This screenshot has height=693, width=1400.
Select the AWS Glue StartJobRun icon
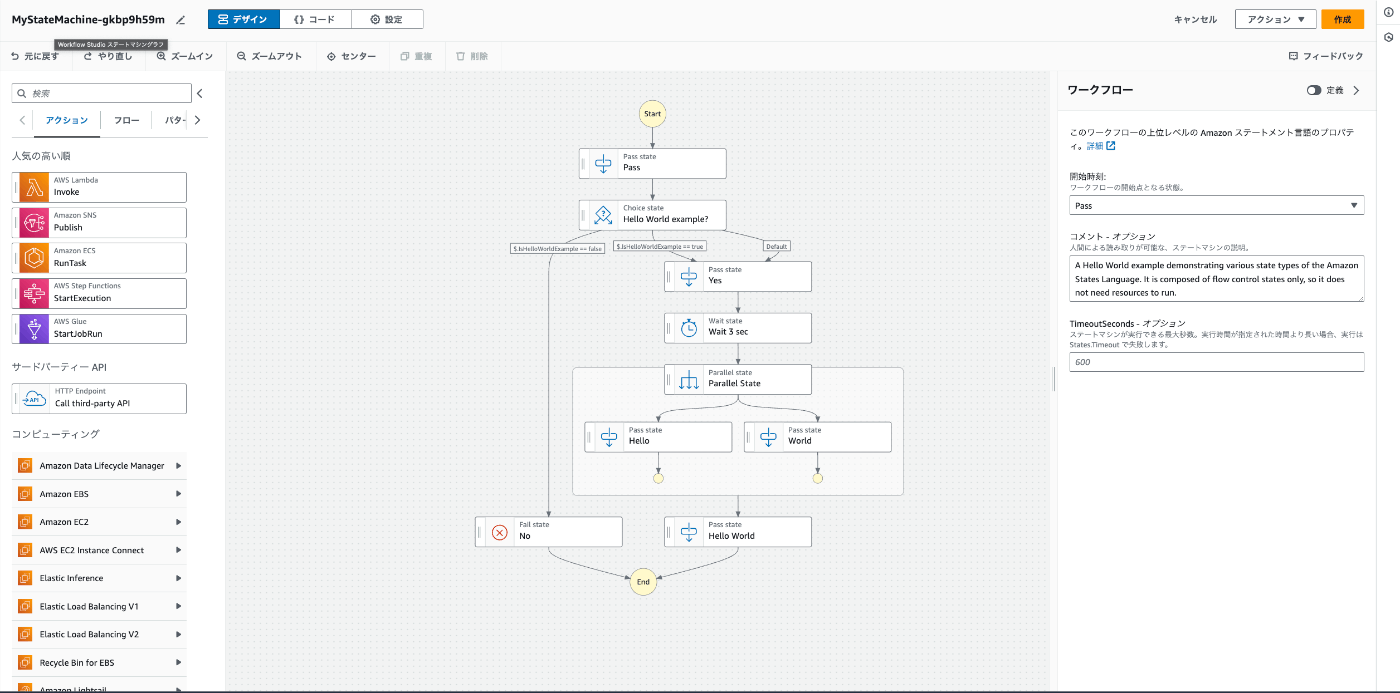tap(34, 329)
